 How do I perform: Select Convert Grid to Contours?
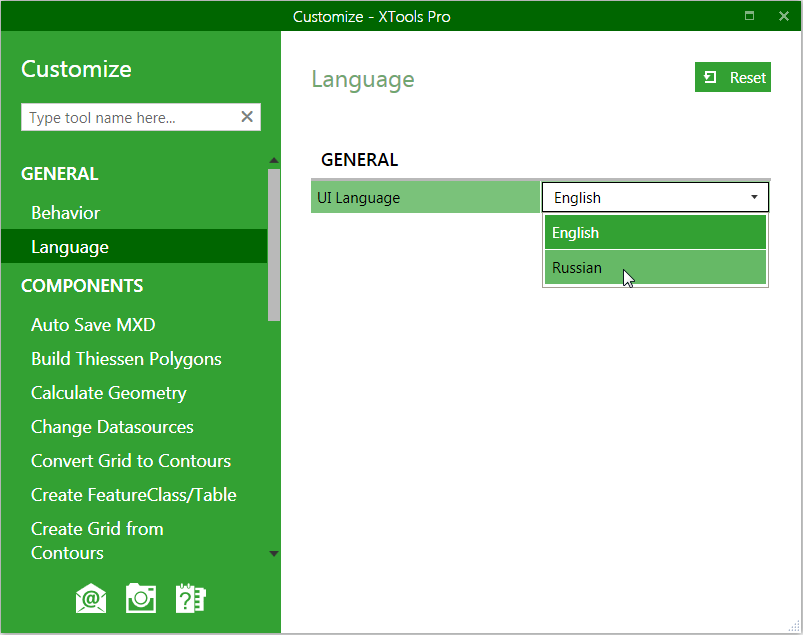pyautogui.click(x=131, y=461)
